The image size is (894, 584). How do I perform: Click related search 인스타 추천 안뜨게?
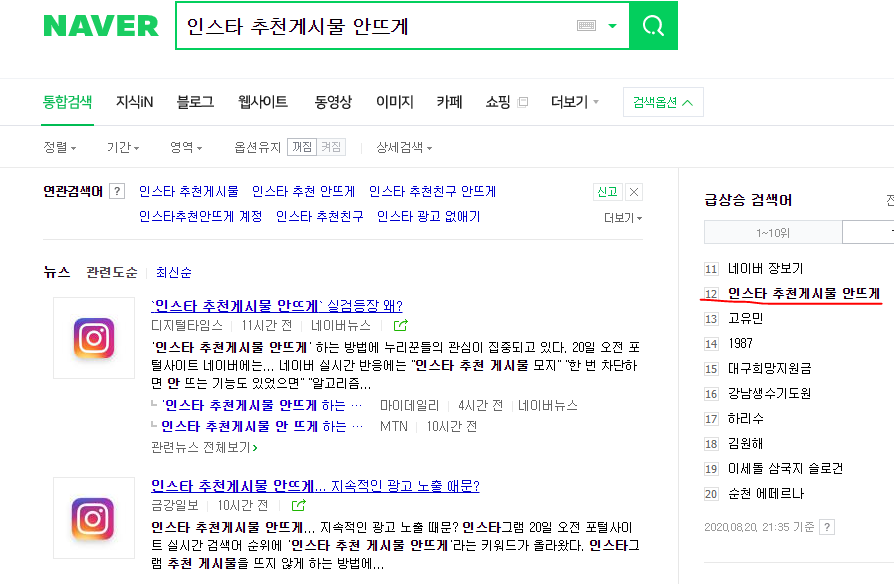pos(303,191)
